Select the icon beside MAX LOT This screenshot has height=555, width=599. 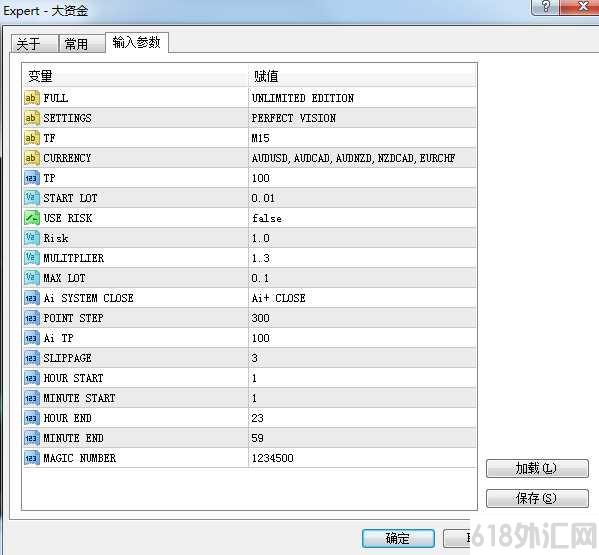(x=31, y=278)
